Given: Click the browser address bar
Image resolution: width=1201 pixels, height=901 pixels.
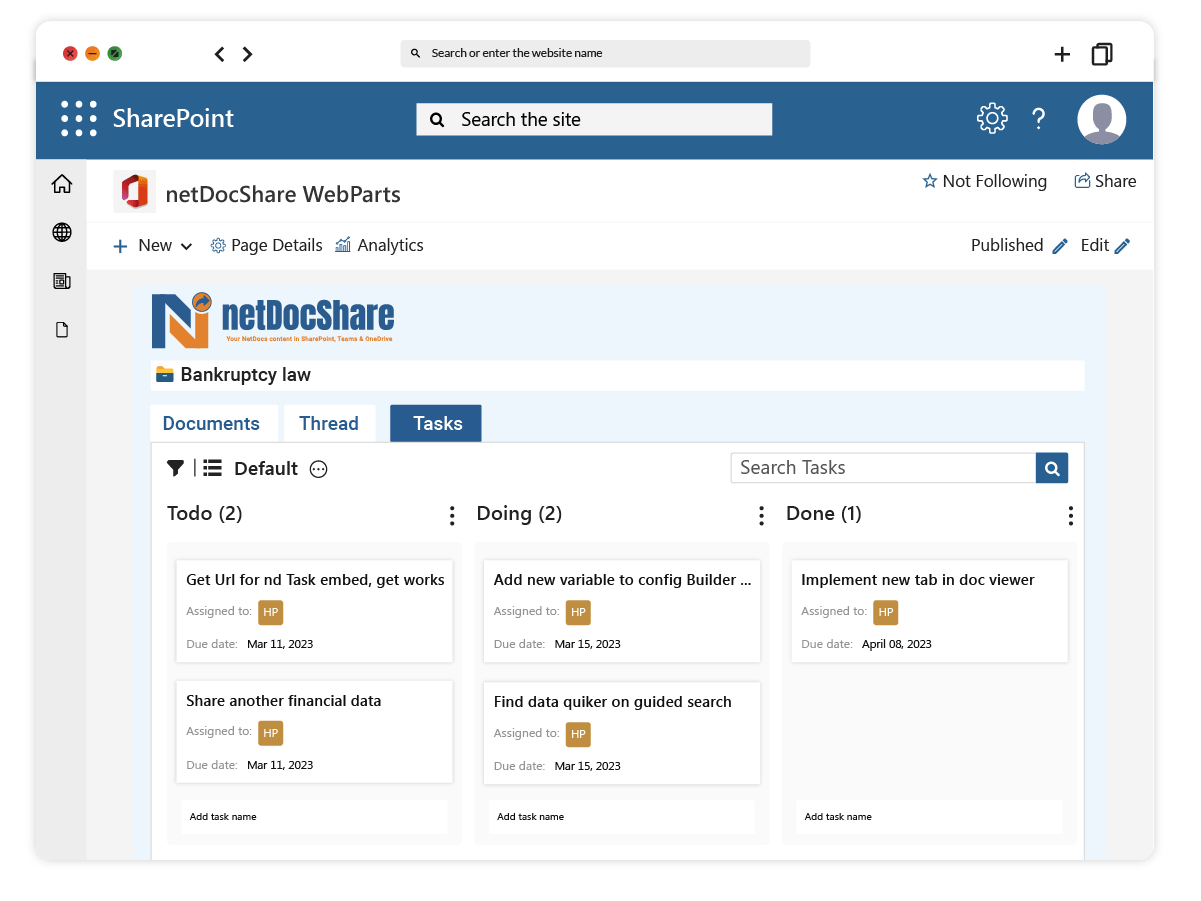Looking at the screenshot, I should tap(605, 53).
